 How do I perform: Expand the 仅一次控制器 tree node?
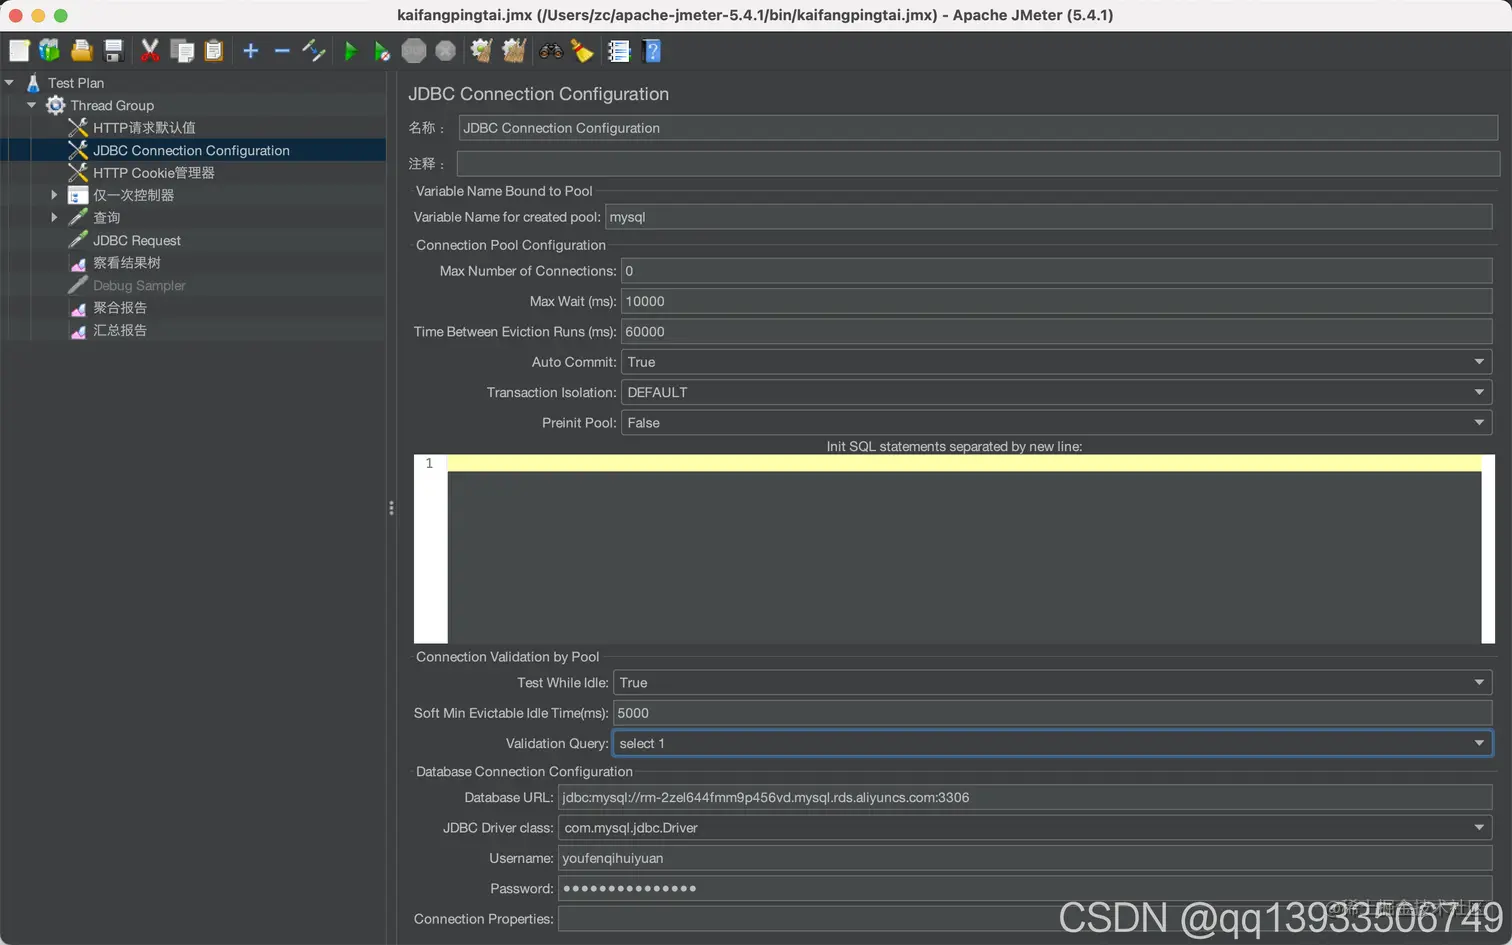(x=54, y=195)
